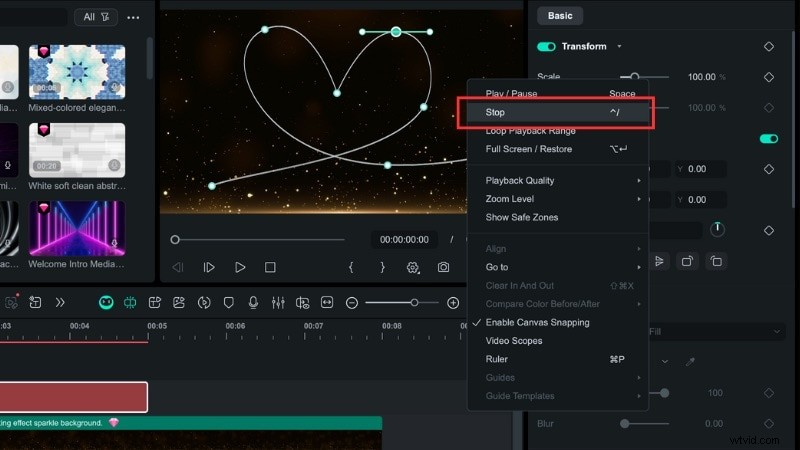The image size is (800, 450).
Task: Adjust the Scale slider
Action: pos(634,77)
